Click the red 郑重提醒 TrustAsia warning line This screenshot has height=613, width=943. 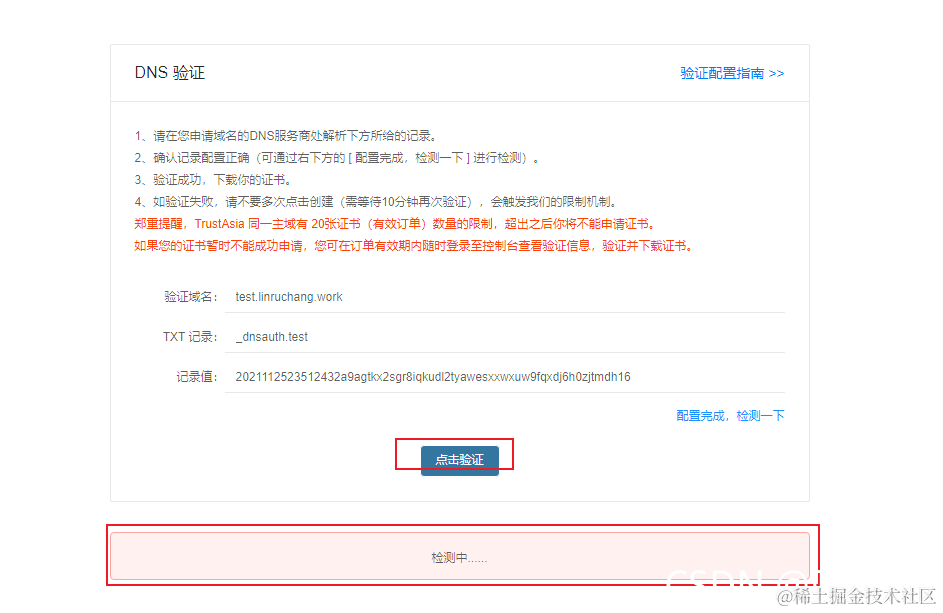click(395, 224)
